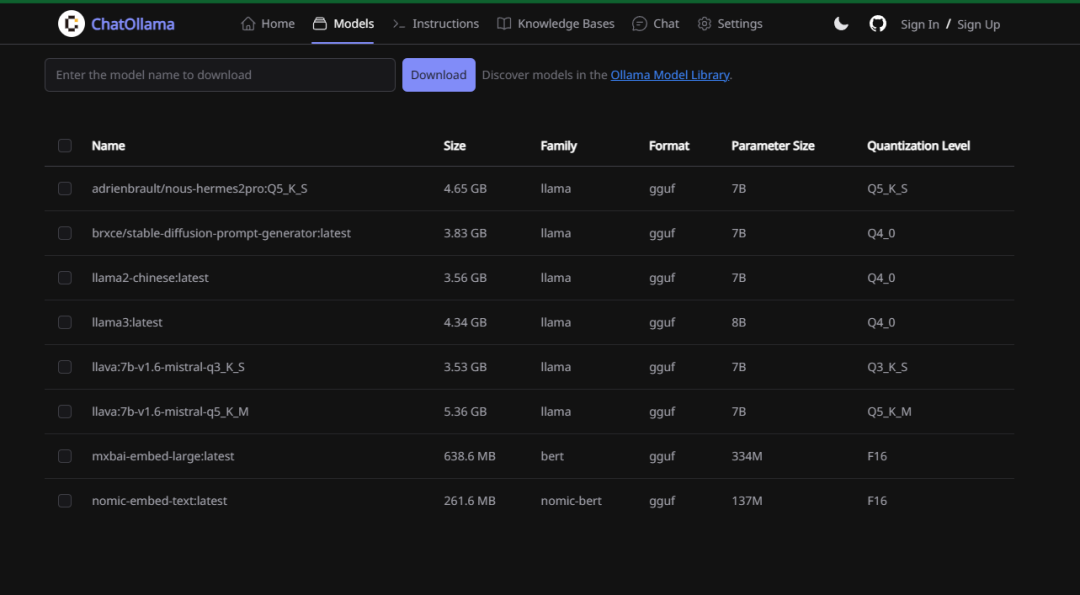Click the 3.56 GB size value

pos(465,278)
